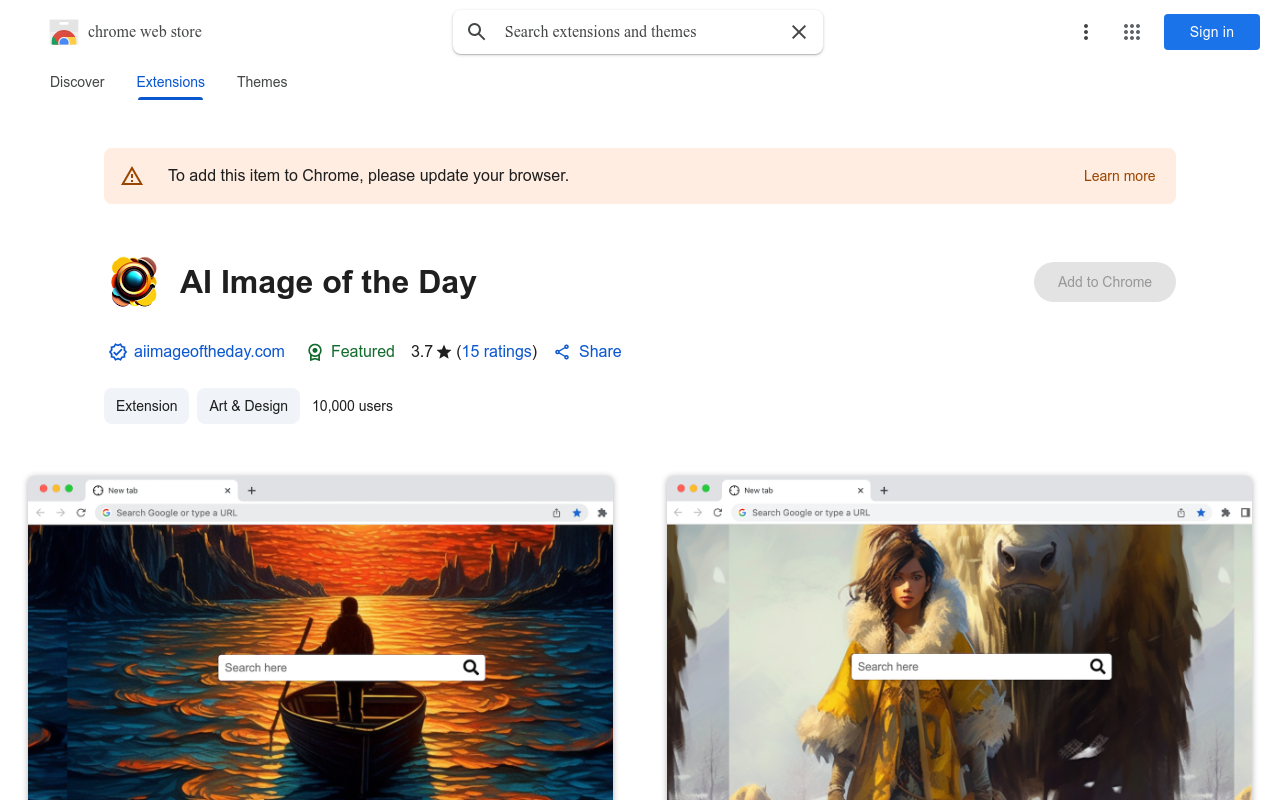Click the warning triangle icon

click(132, 176)
